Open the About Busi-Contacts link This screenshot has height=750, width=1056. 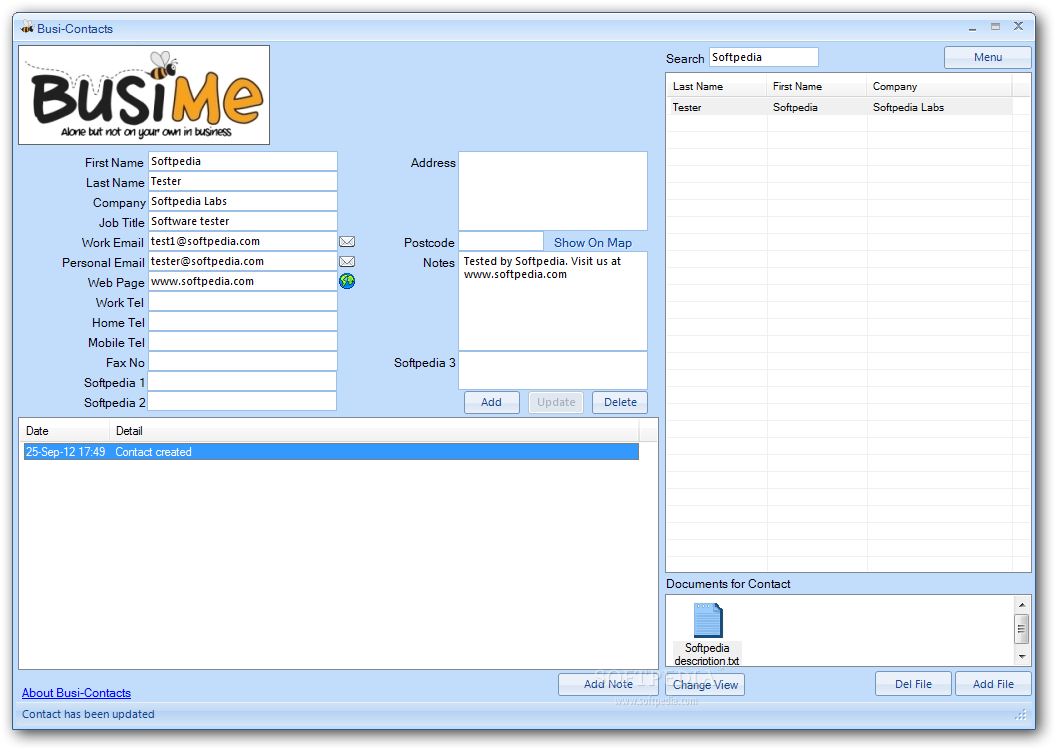[x=76, y=693]
